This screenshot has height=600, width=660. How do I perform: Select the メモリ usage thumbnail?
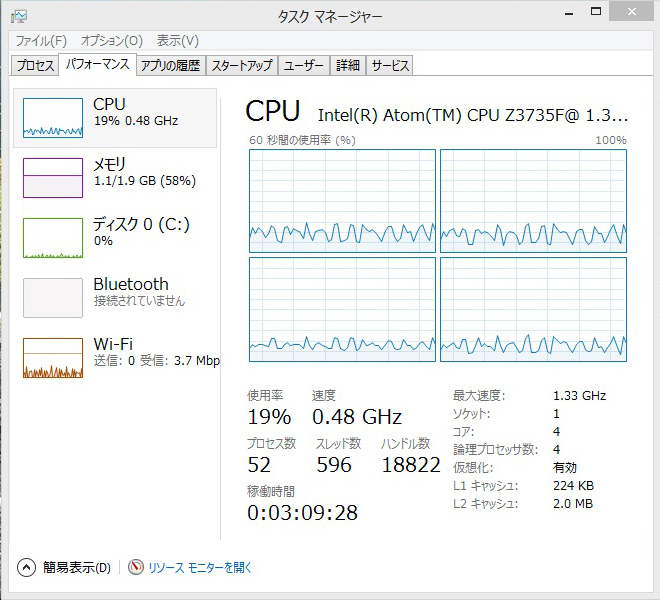click(53, 178)
